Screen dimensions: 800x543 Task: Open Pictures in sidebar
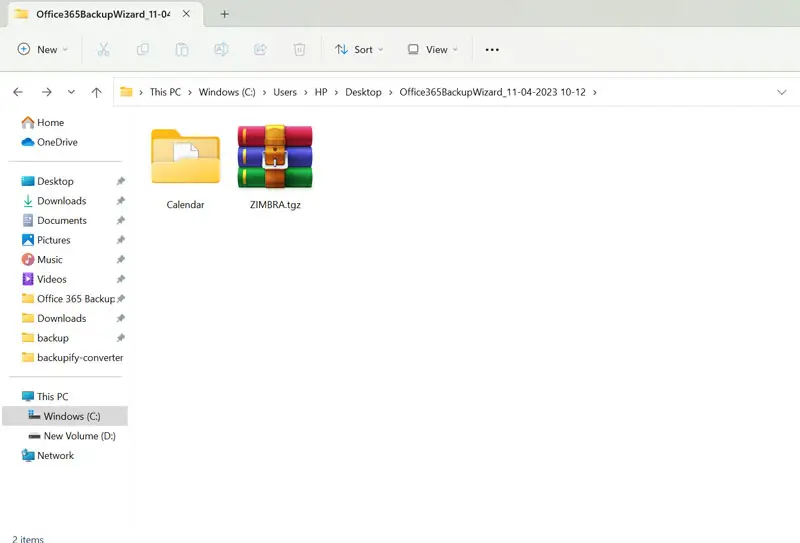(46, 240)
